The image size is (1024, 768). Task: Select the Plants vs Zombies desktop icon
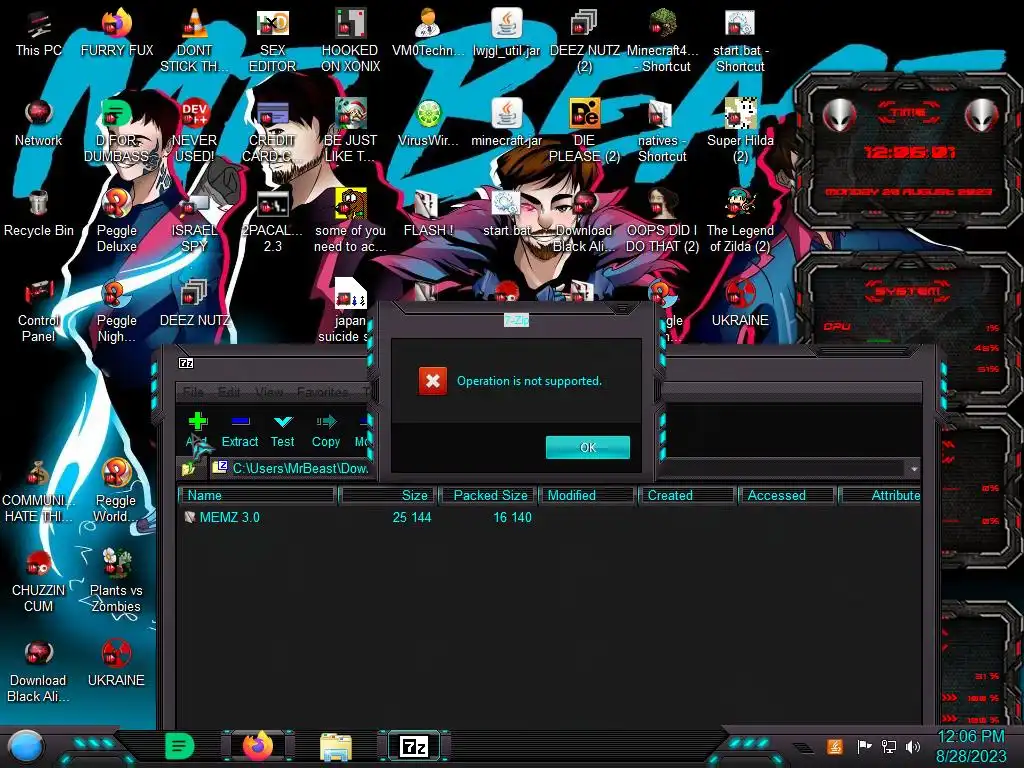point(116,581)
